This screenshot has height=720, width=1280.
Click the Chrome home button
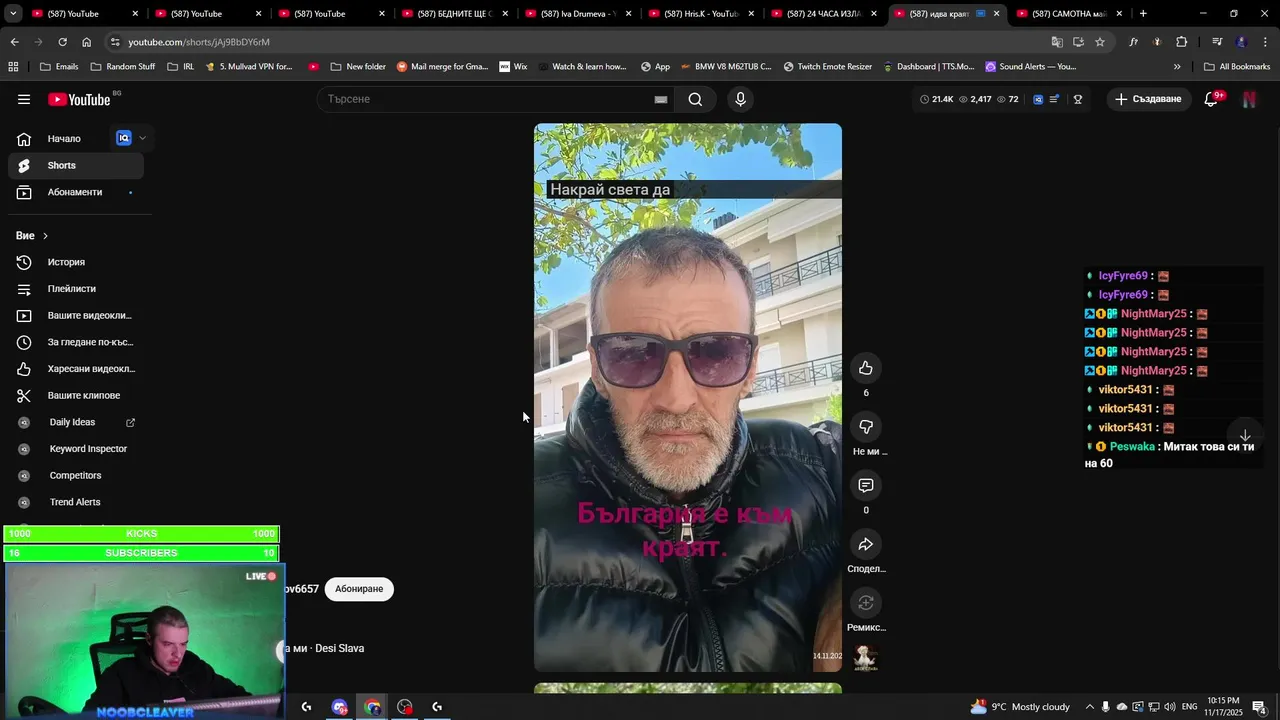pos(87,42)
